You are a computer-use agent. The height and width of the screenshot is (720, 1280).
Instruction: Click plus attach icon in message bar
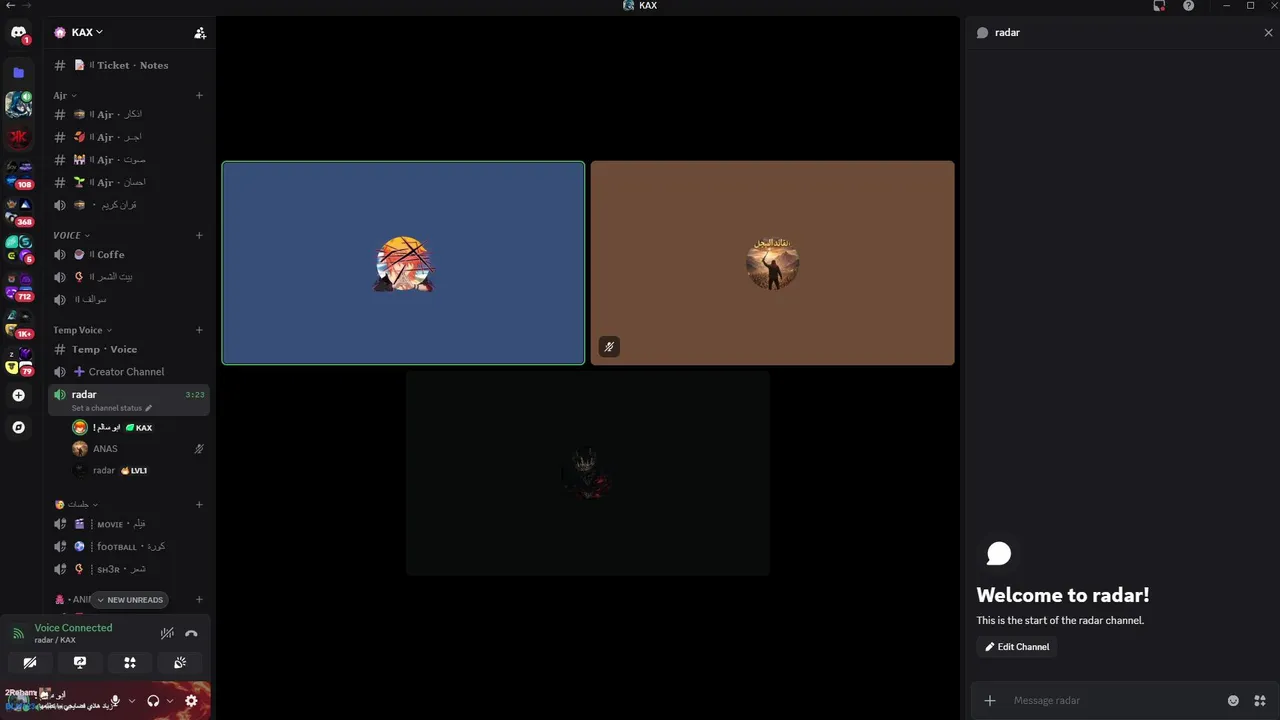pyautogui.click(x=990, y=700)
